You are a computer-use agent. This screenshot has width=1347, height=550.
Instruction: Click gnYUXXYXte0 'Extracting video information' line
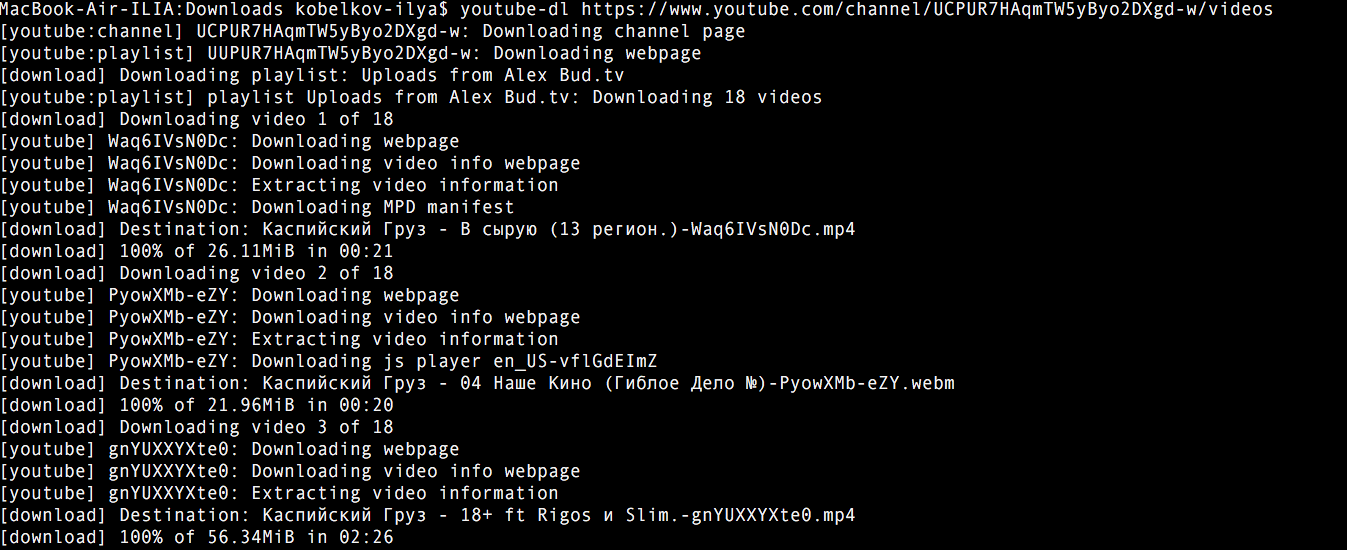[279, 493]
